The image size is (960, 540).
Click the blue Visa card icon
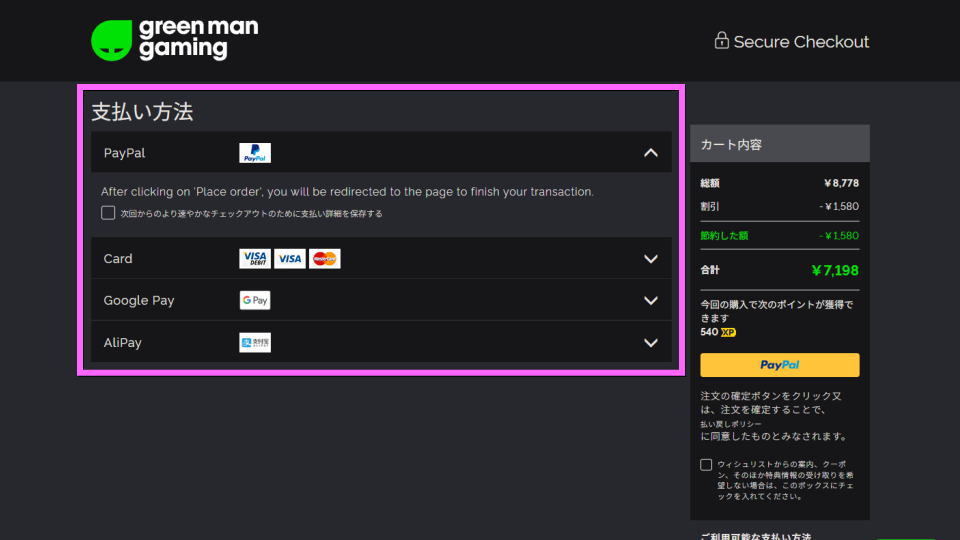click(290, 259)
